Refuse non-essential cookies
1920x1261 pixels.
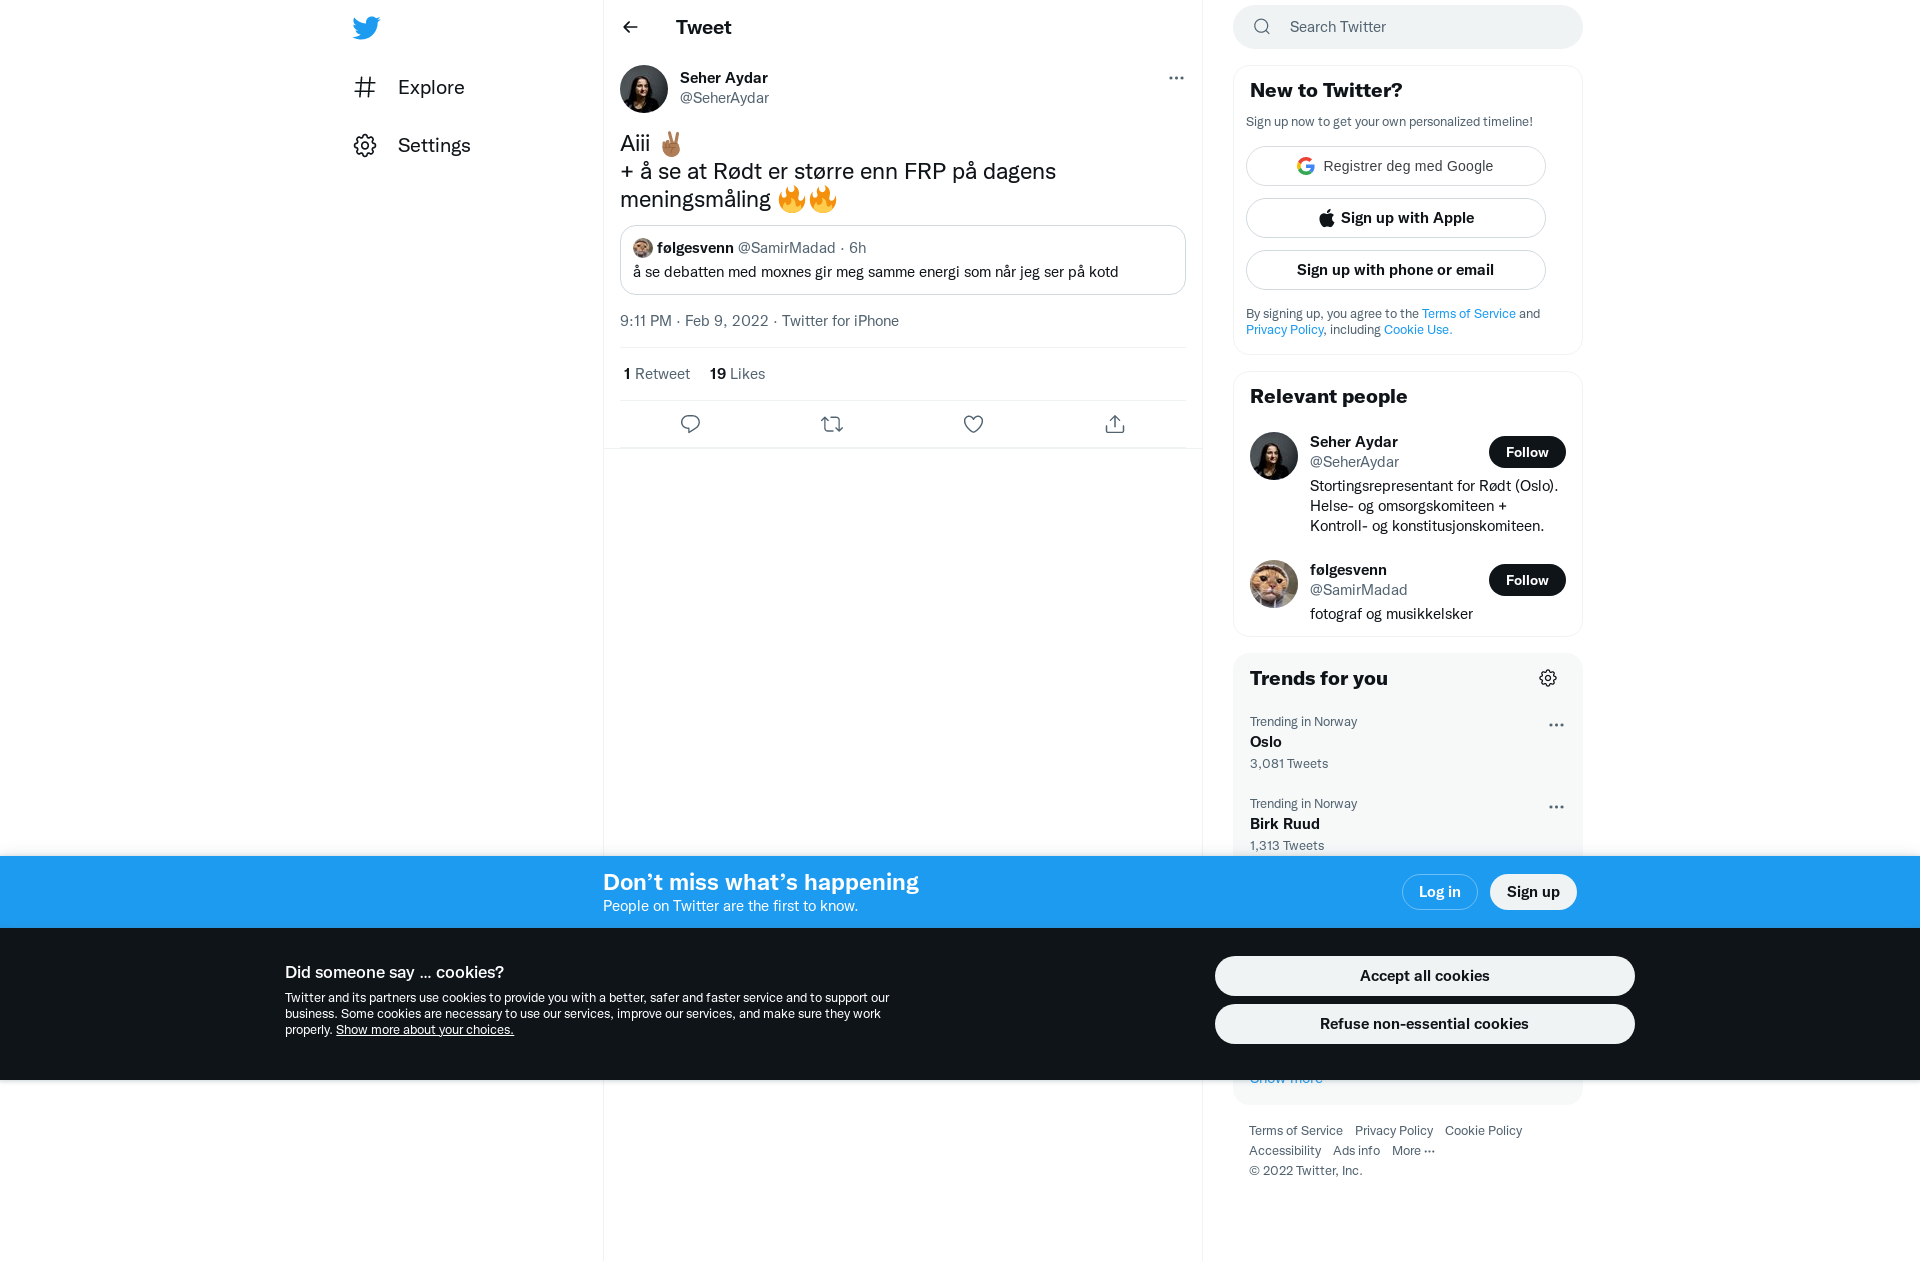(1424, 1024)
